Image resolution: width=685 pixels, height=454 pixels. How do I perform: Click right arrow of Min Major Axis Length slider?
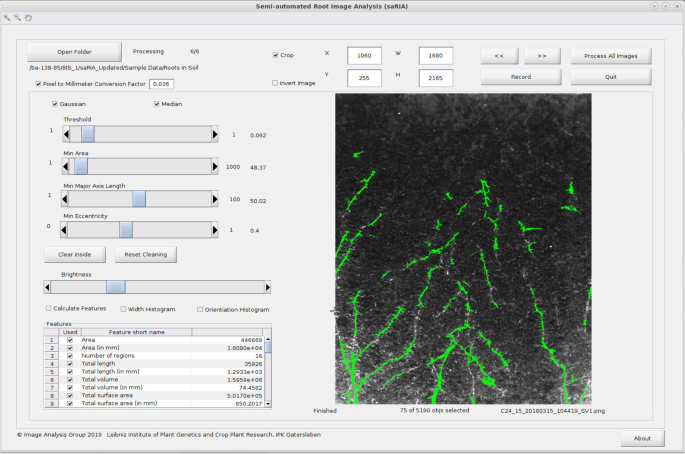tap(214, 199)
